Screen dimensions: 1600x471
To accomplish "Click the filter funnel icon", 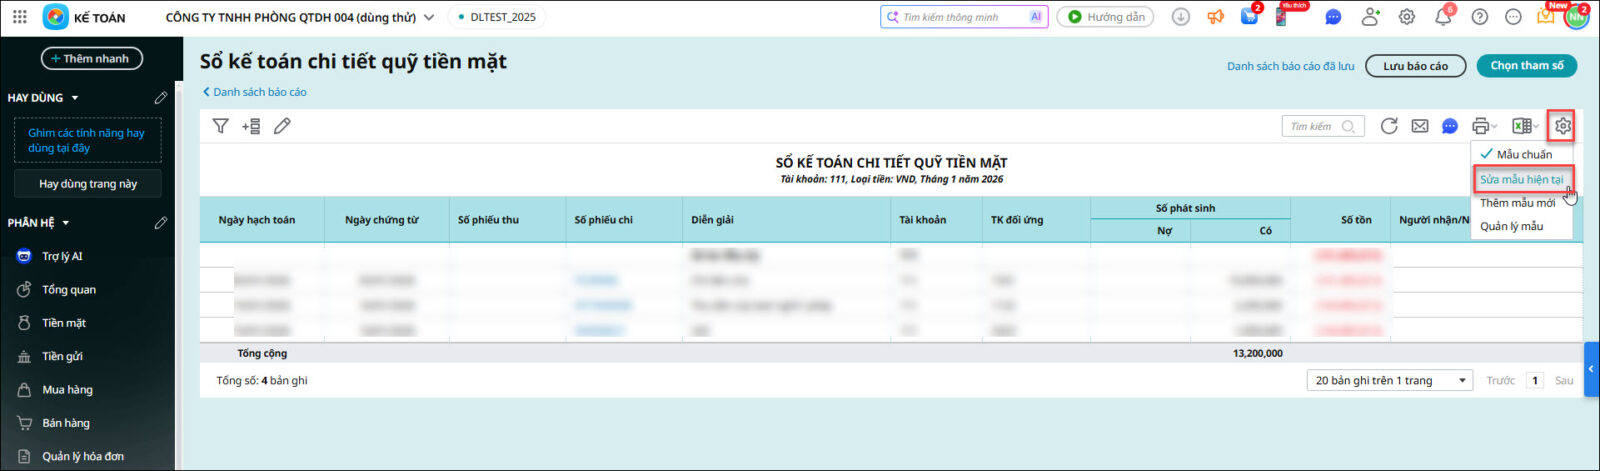I will click(x=221, y=126).
